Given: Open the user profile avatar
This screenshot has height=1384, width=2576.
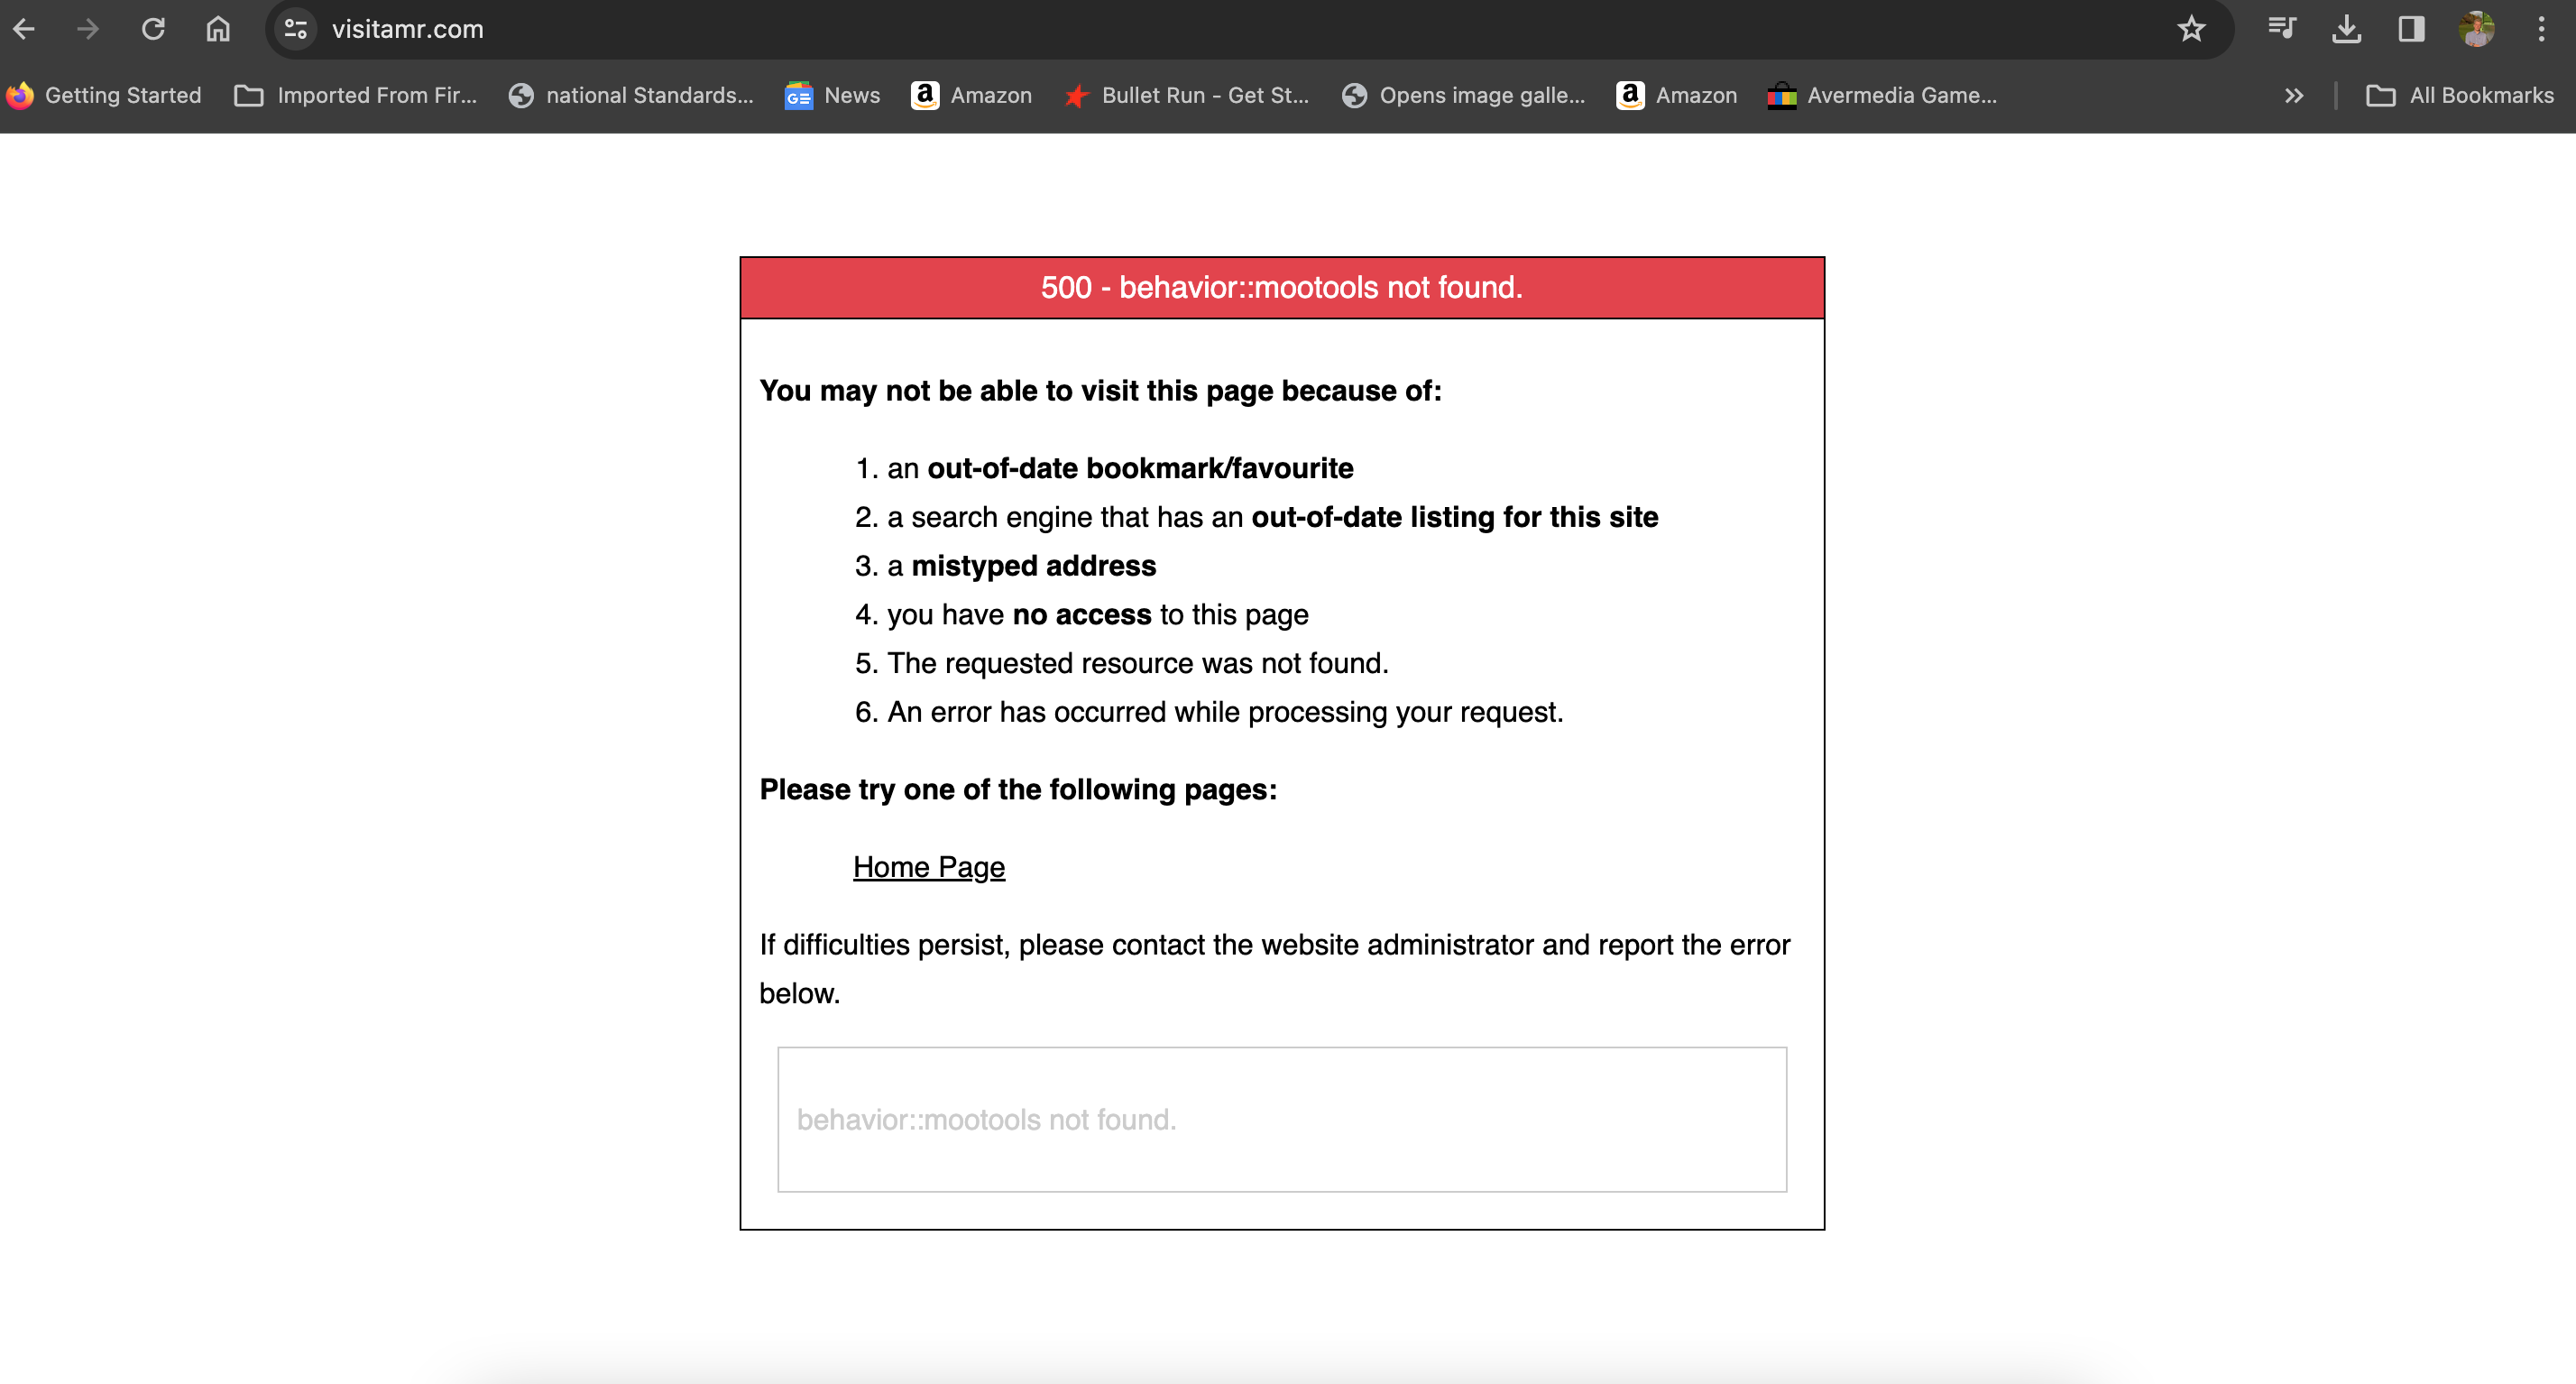Looking at the screenshot, I should click(x=2476, y=29).
